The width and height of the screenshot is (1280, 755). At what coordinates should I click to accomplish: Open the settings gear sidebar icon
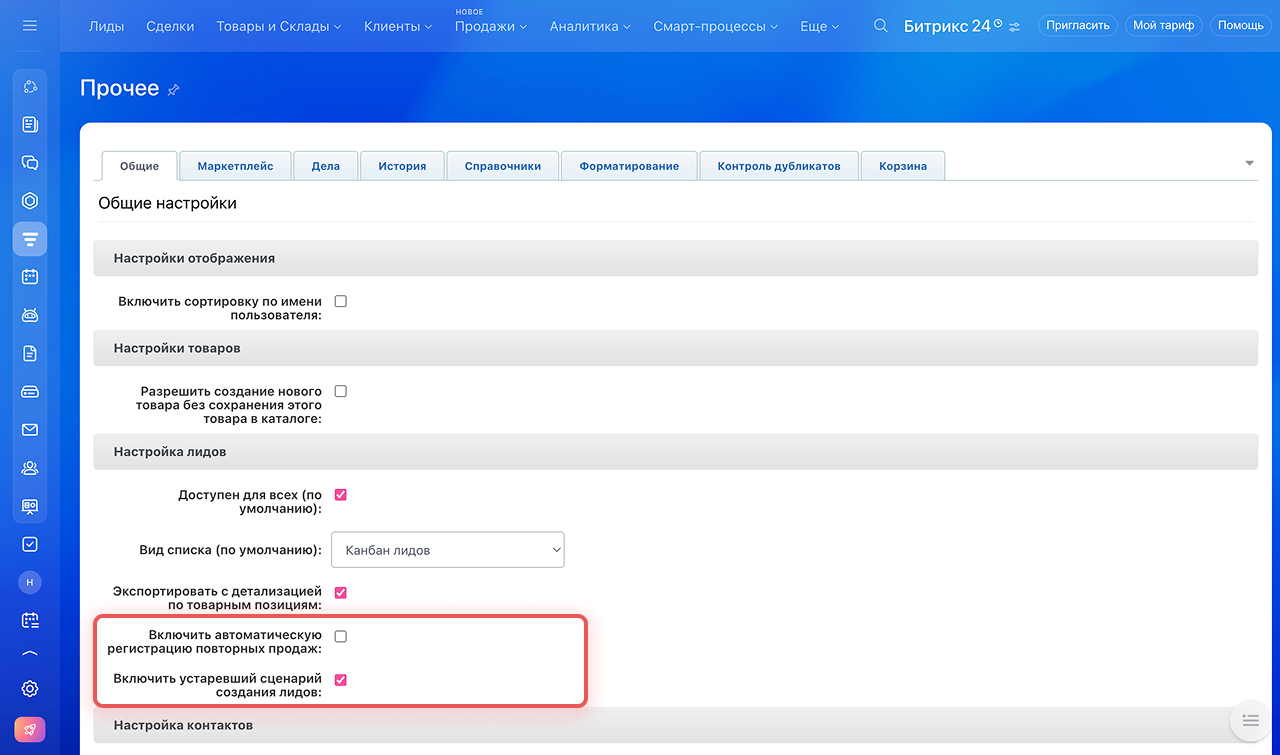point(30,689)
